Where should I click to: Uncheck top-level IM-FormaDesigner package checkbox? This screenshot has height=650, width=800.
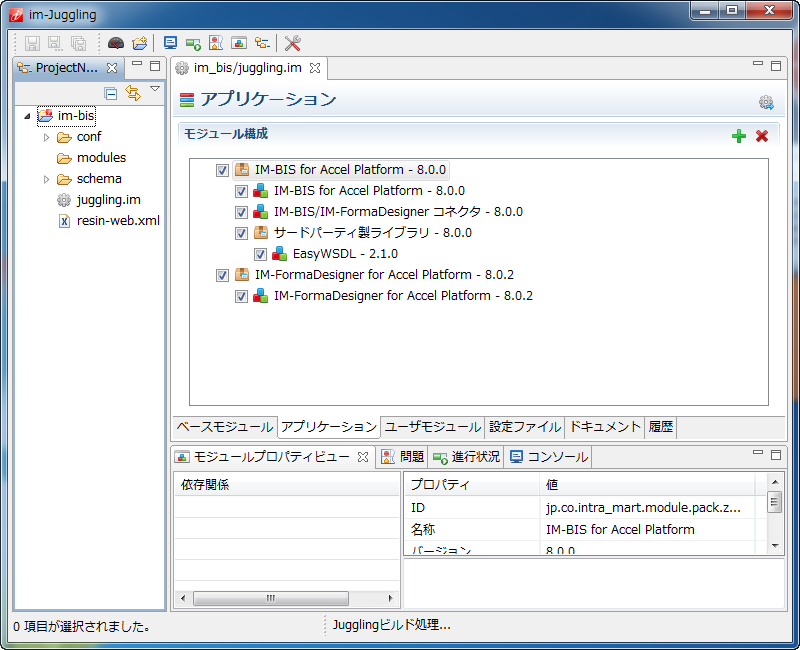pos(222,276)
